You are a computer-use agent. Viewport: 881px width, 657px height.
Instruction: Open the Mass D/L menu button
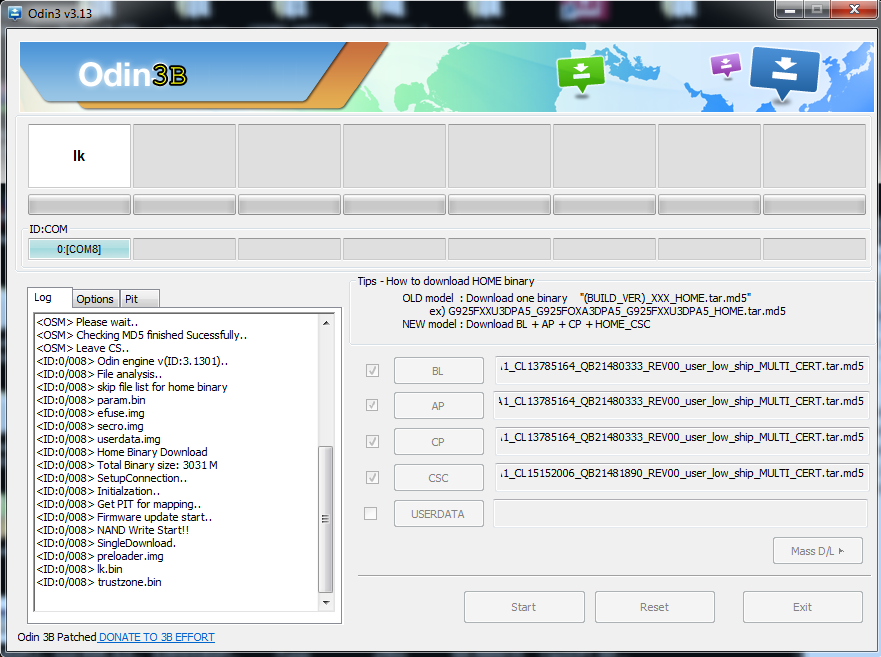(x=818, y=551)
